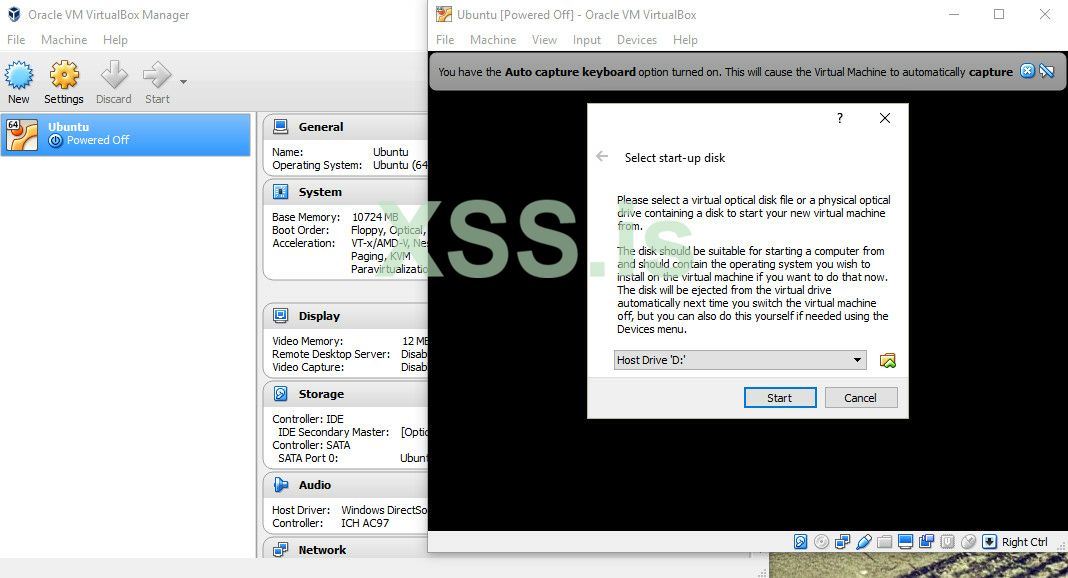The width and height of the screenshot is (1068, 578).
Task: Click the General section icon
Action: click(x=280, y=127)
